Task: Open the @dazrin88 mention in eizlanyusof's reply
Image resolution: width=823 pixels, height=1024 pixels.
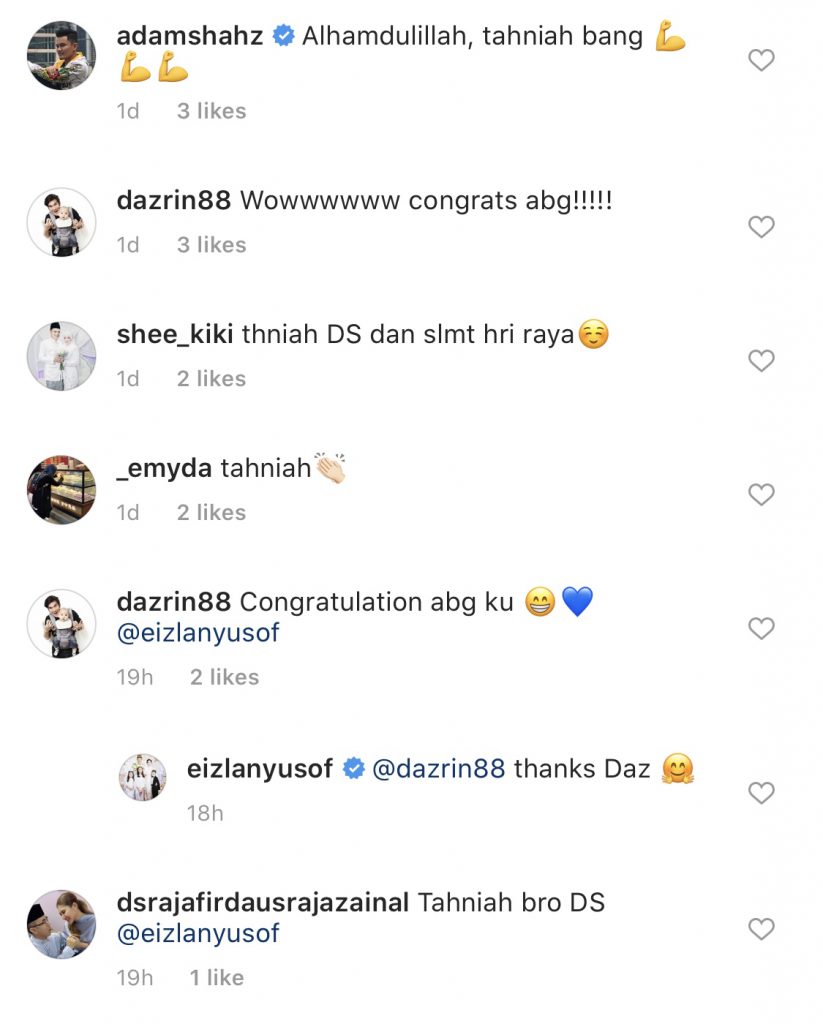Action: pyautogui.click(x=438, y=769)
